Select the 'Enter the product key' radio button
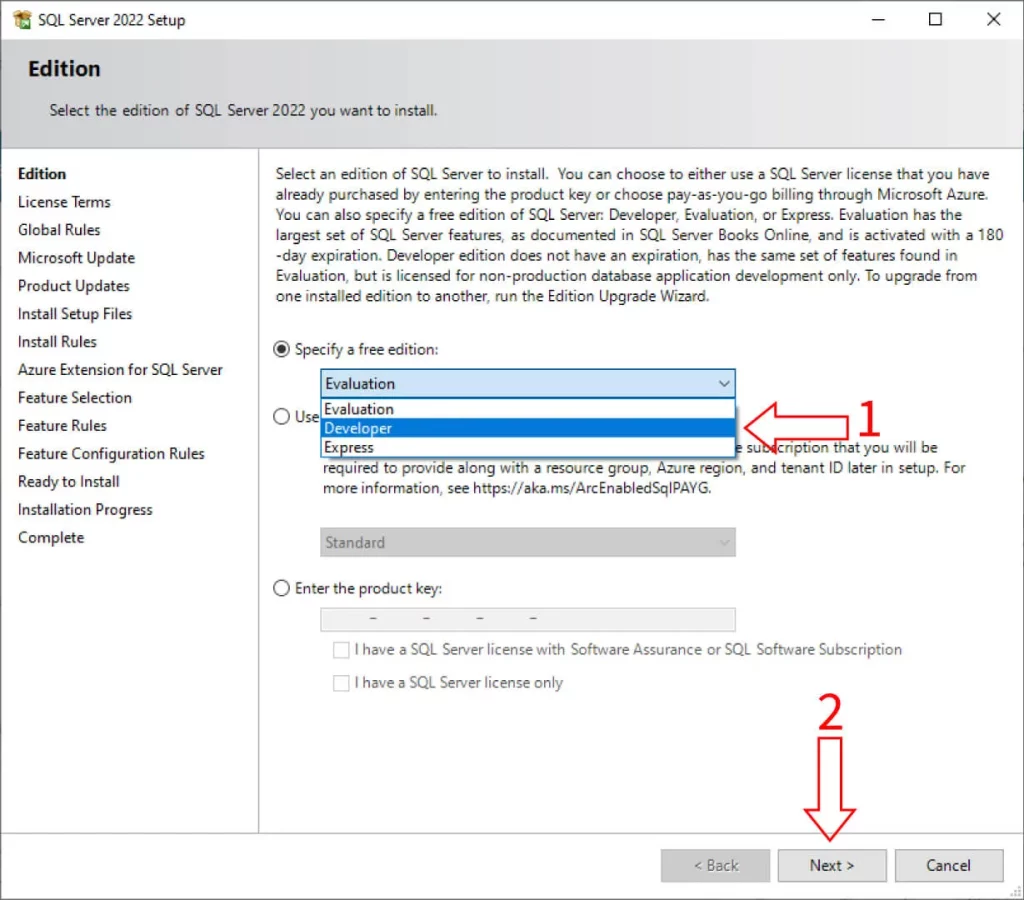This screenshot has width=1024, height=900. pyautogui.click(x=281, y=588)
